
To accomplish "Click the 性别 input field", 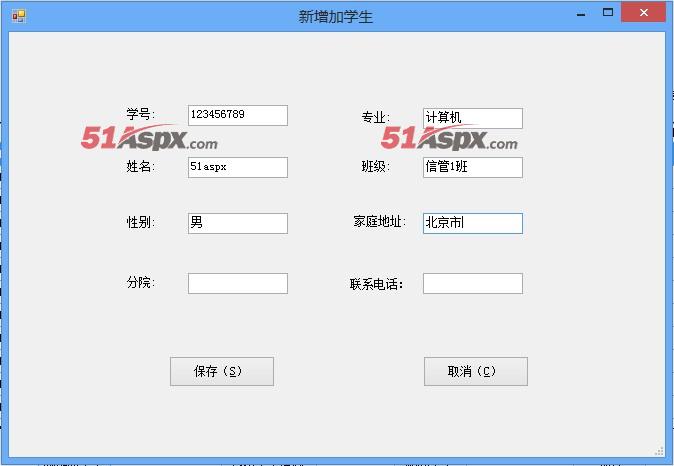I will 238,223.
